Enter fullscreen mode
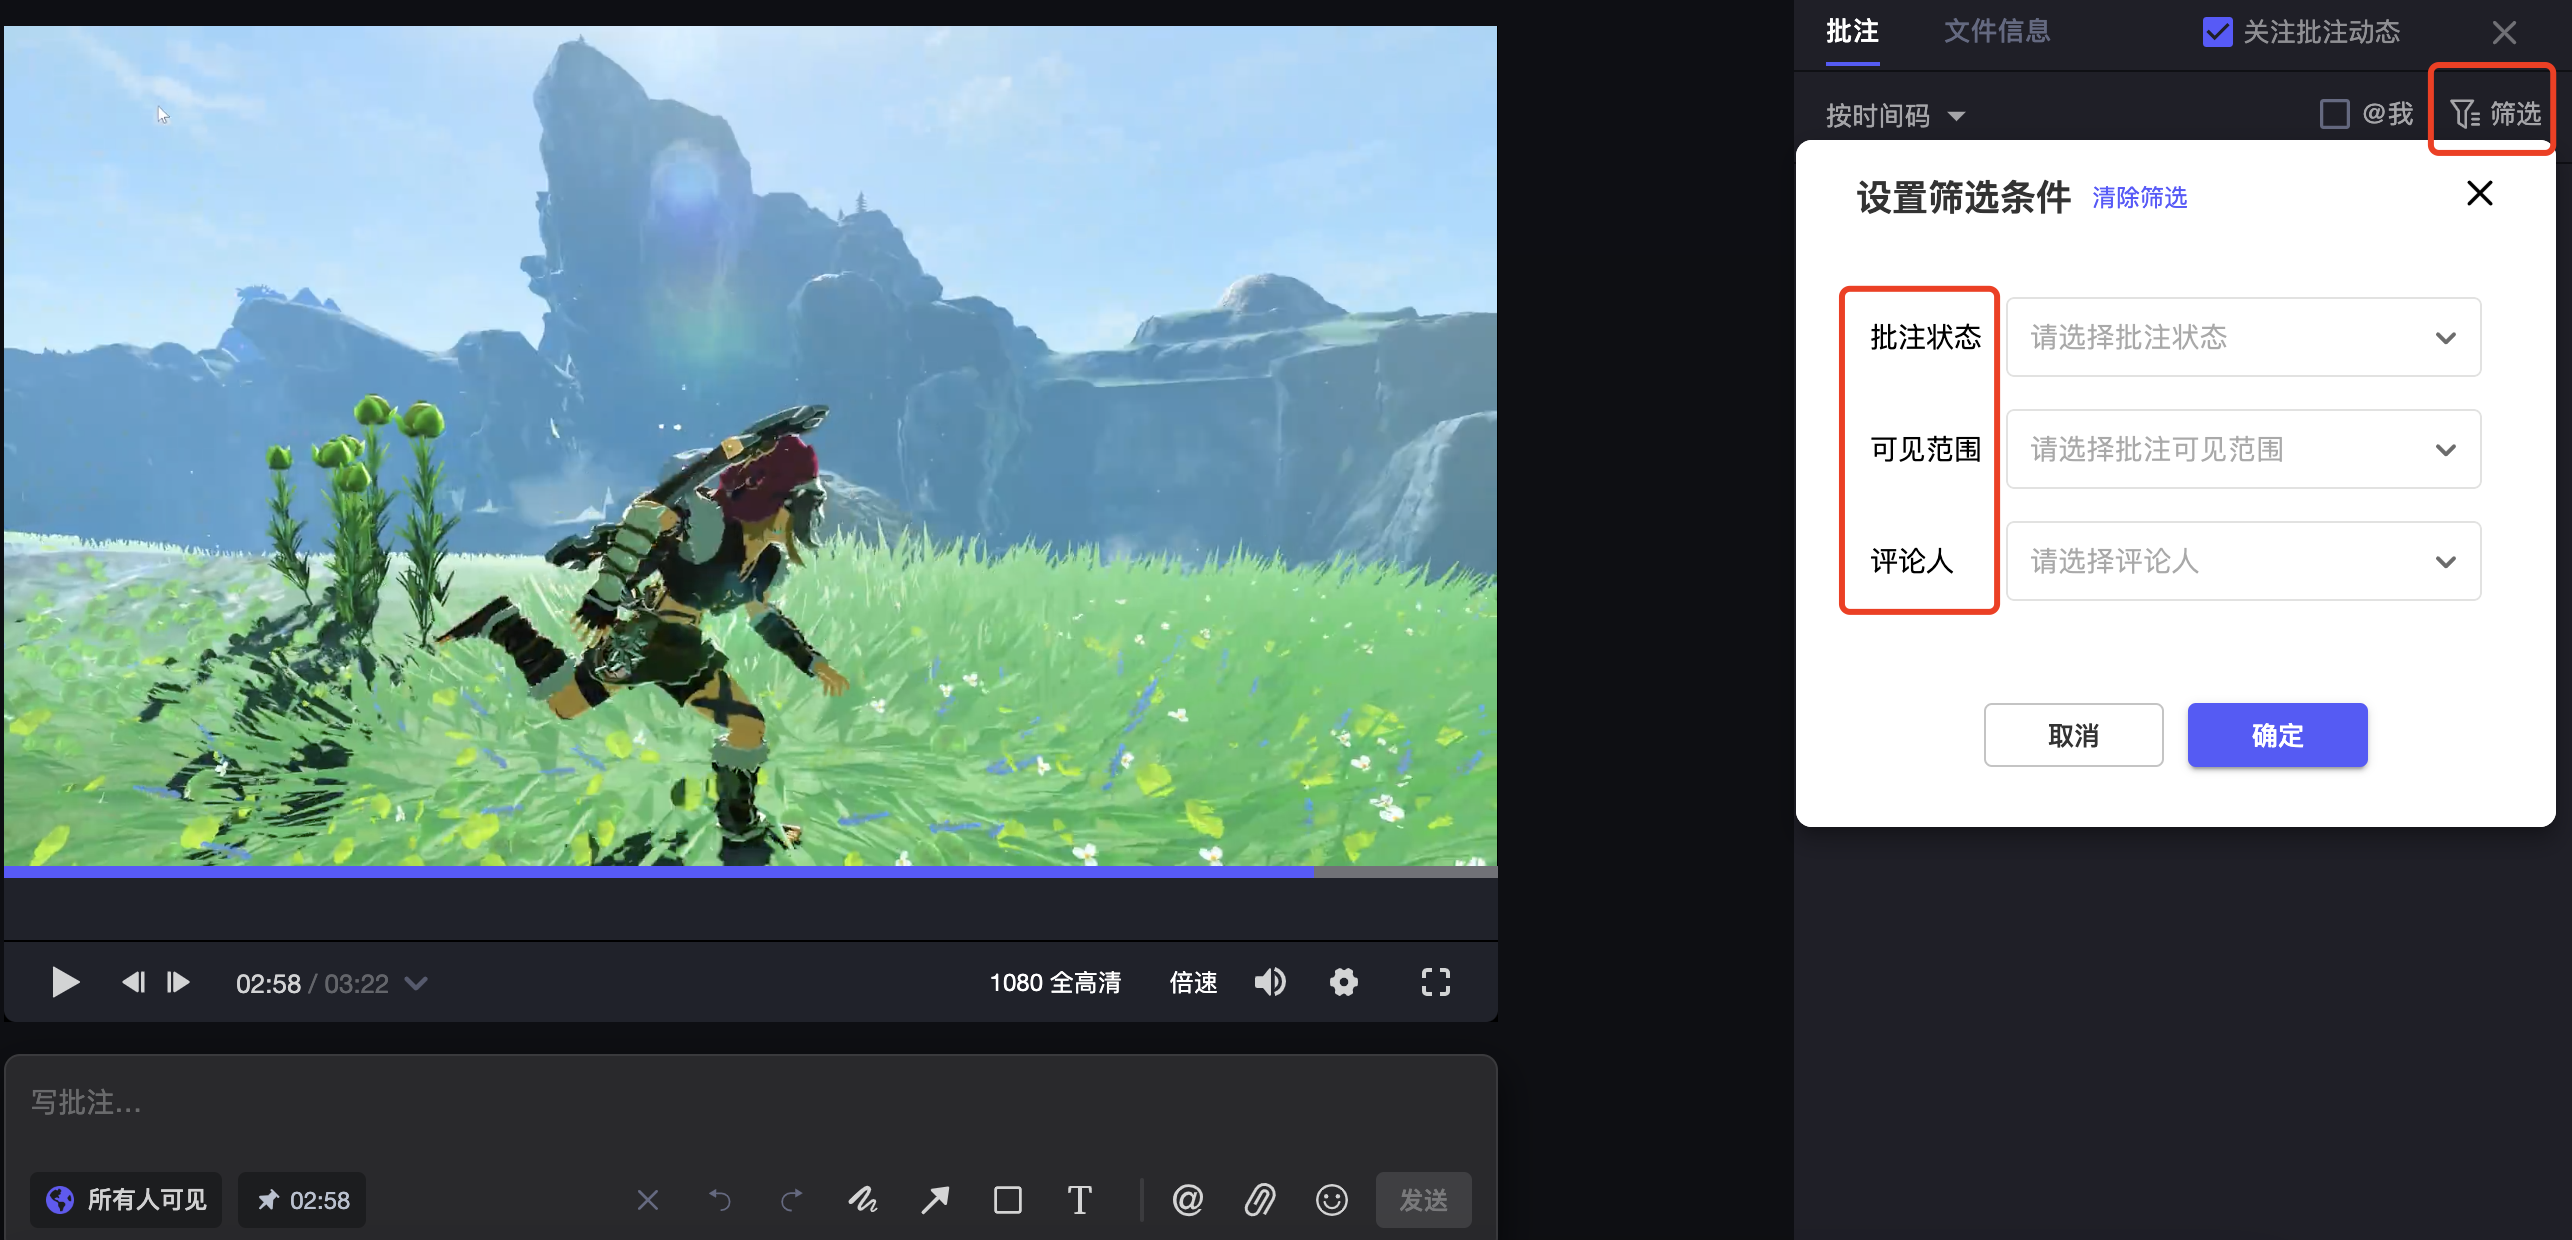This screenshot has width=2572, height=1240. tap(1436, 982)
